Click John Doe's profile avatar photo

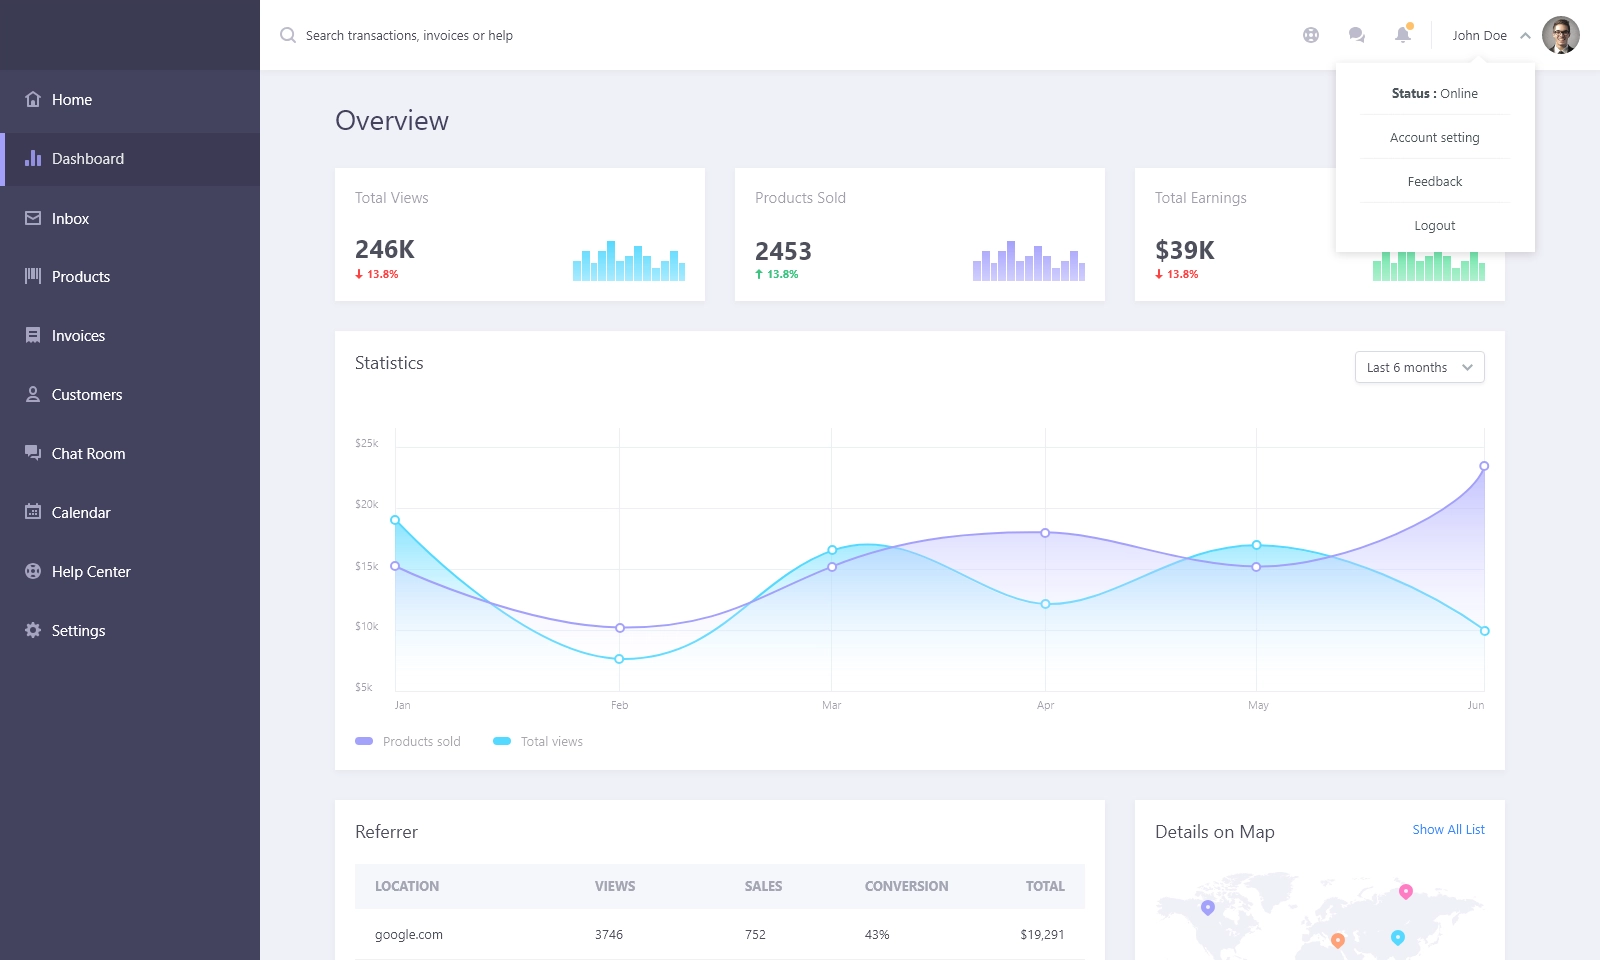1560,35
